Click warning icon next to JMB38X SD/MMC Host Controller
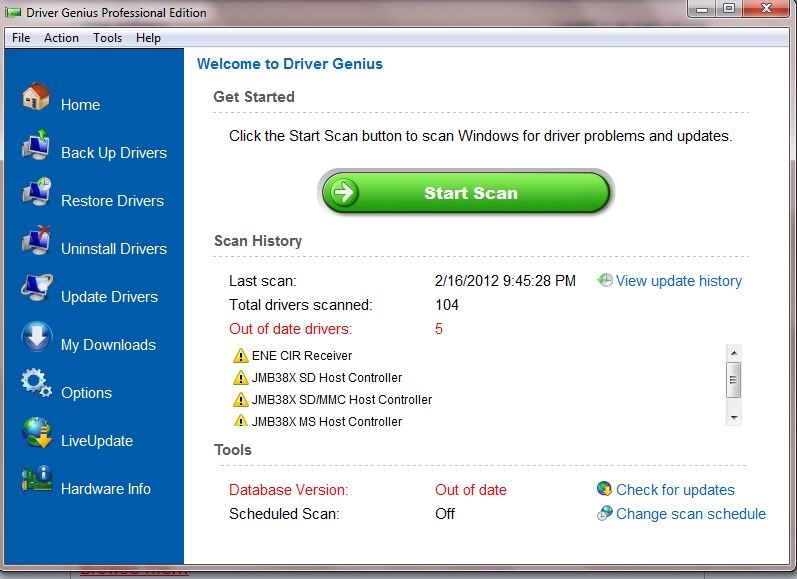The image size is (797, 579). (x=240, y=399)
